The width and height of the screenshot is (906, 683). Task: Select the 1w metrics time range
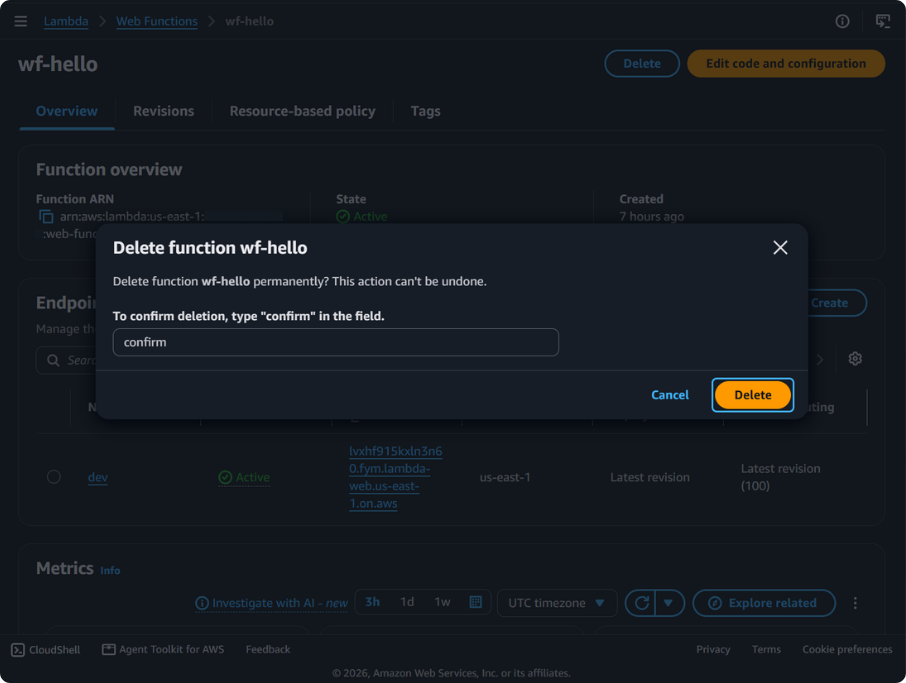pyautogui.click(x=442, y=602)
